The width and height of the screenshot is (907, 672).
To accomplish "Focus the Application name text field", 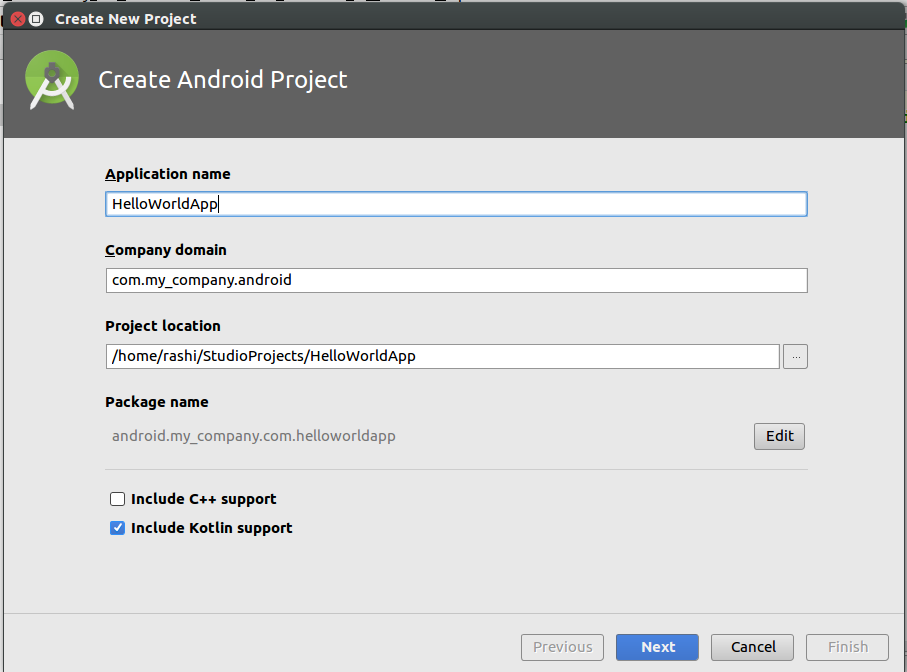I will tap(456, 204).
